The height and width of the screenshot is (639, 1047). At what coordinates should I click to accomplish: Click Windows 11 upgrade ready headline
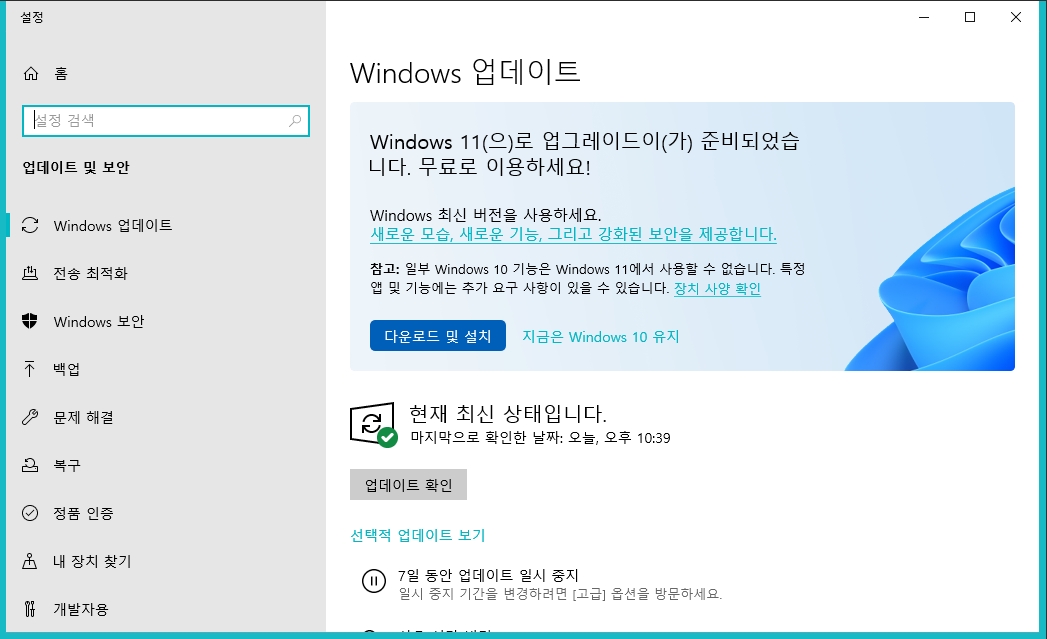[584, 154]
